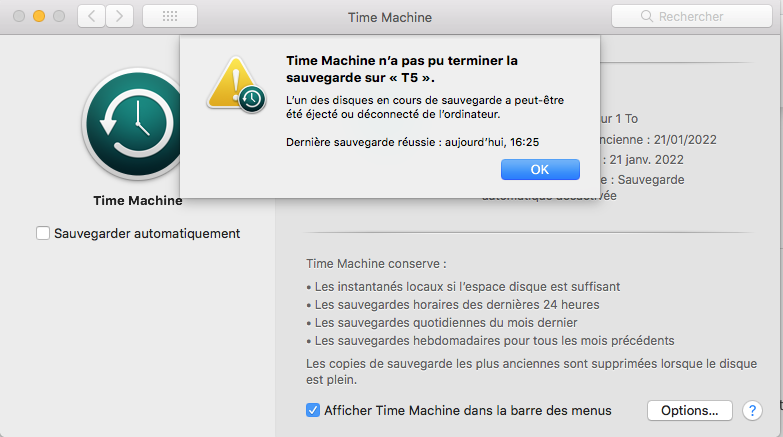The height and width of the screenshot is (437, 783).
Task: Click the Time Machine label under icon
Action: 138,200
